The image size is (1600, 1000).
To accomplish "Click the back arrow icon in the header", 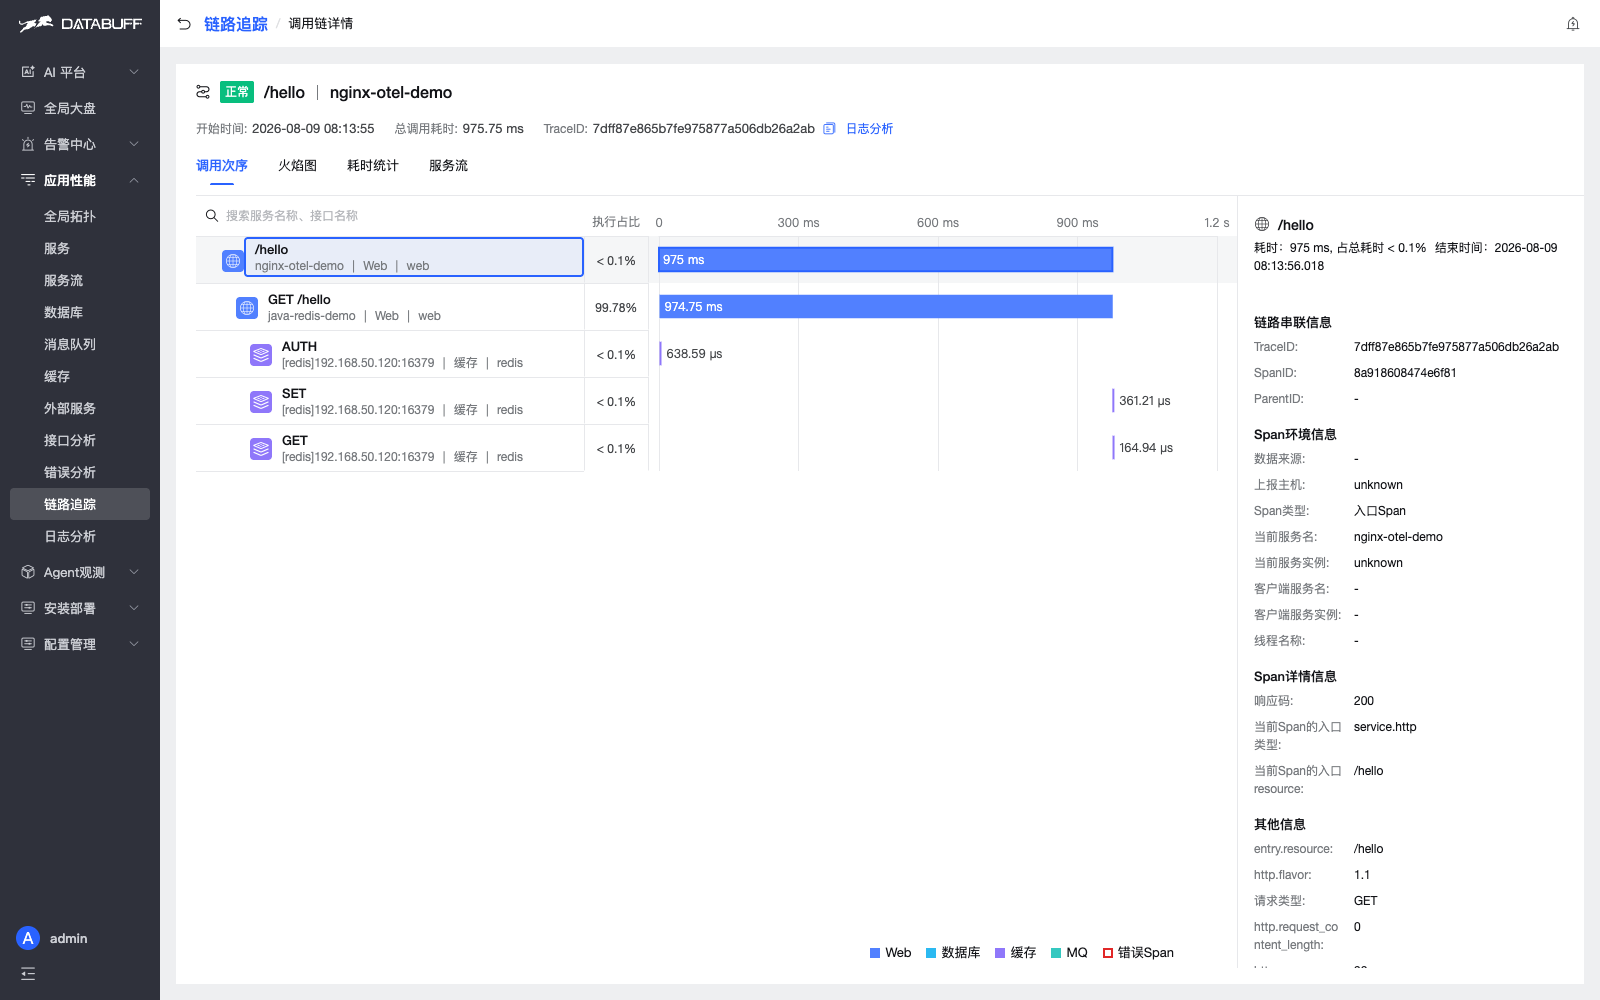I will tap(184, 24).
